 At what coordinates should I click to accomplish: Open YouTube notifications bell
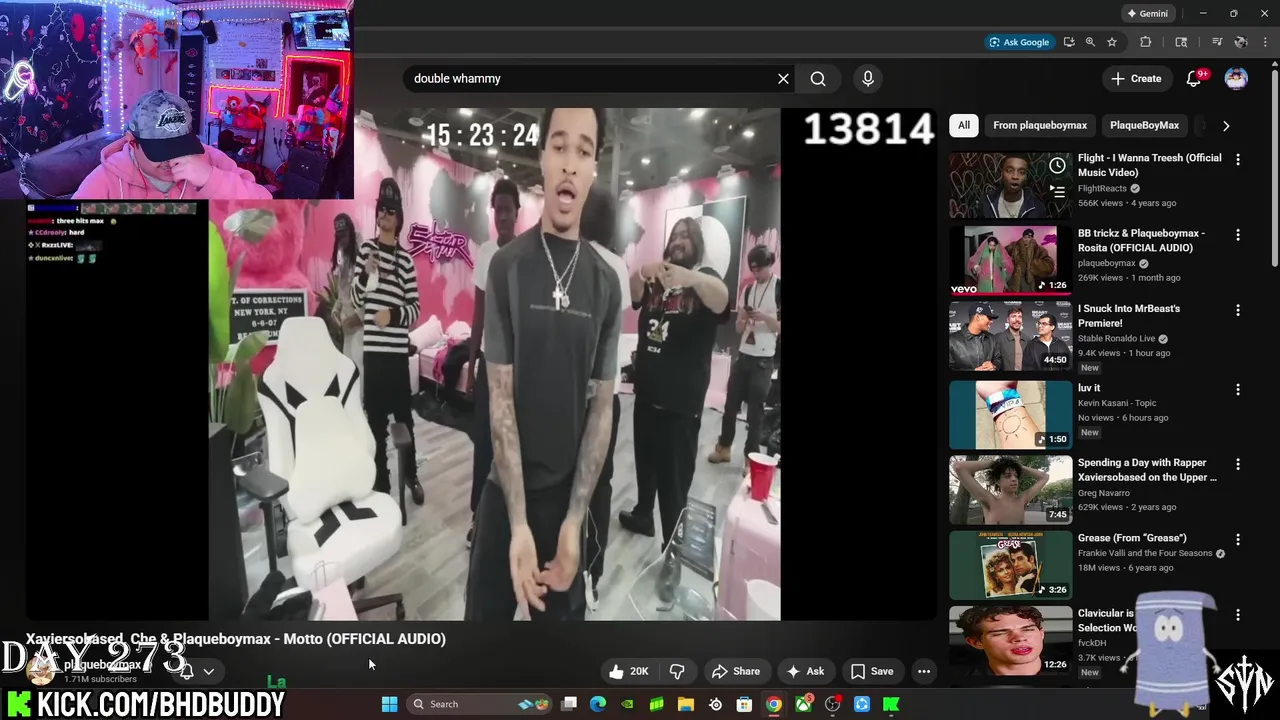click(1194, 78)
